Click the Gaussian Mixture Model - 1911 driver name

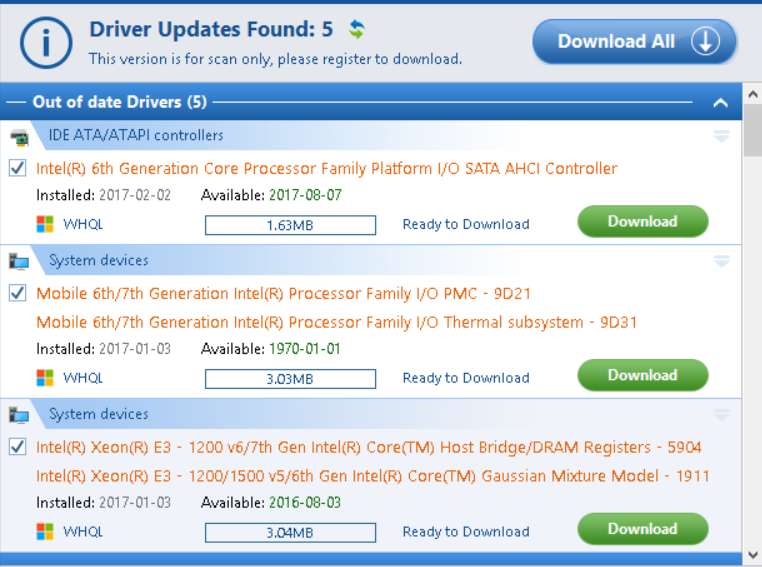[373, 476]
